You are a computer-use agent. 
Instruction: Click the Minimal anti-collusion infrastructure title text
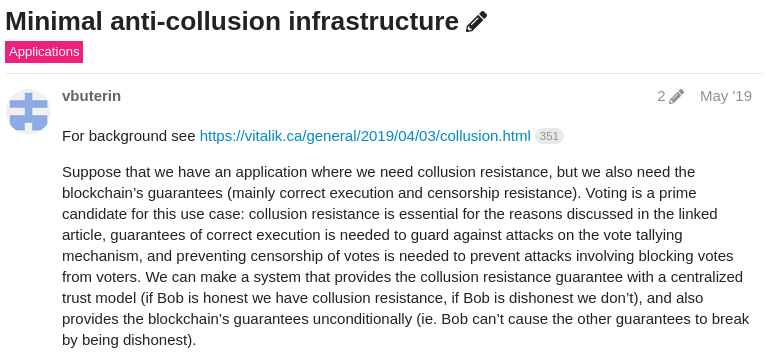[232, 22]
